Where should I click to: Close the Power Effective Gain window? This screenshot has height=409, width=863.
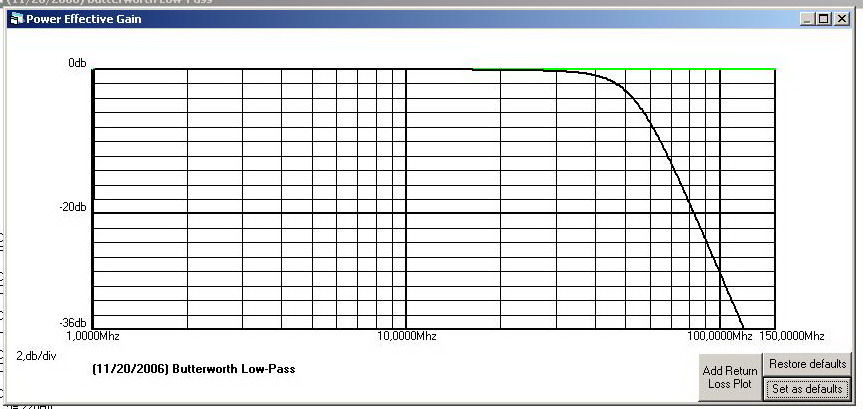tap(842, 19)
